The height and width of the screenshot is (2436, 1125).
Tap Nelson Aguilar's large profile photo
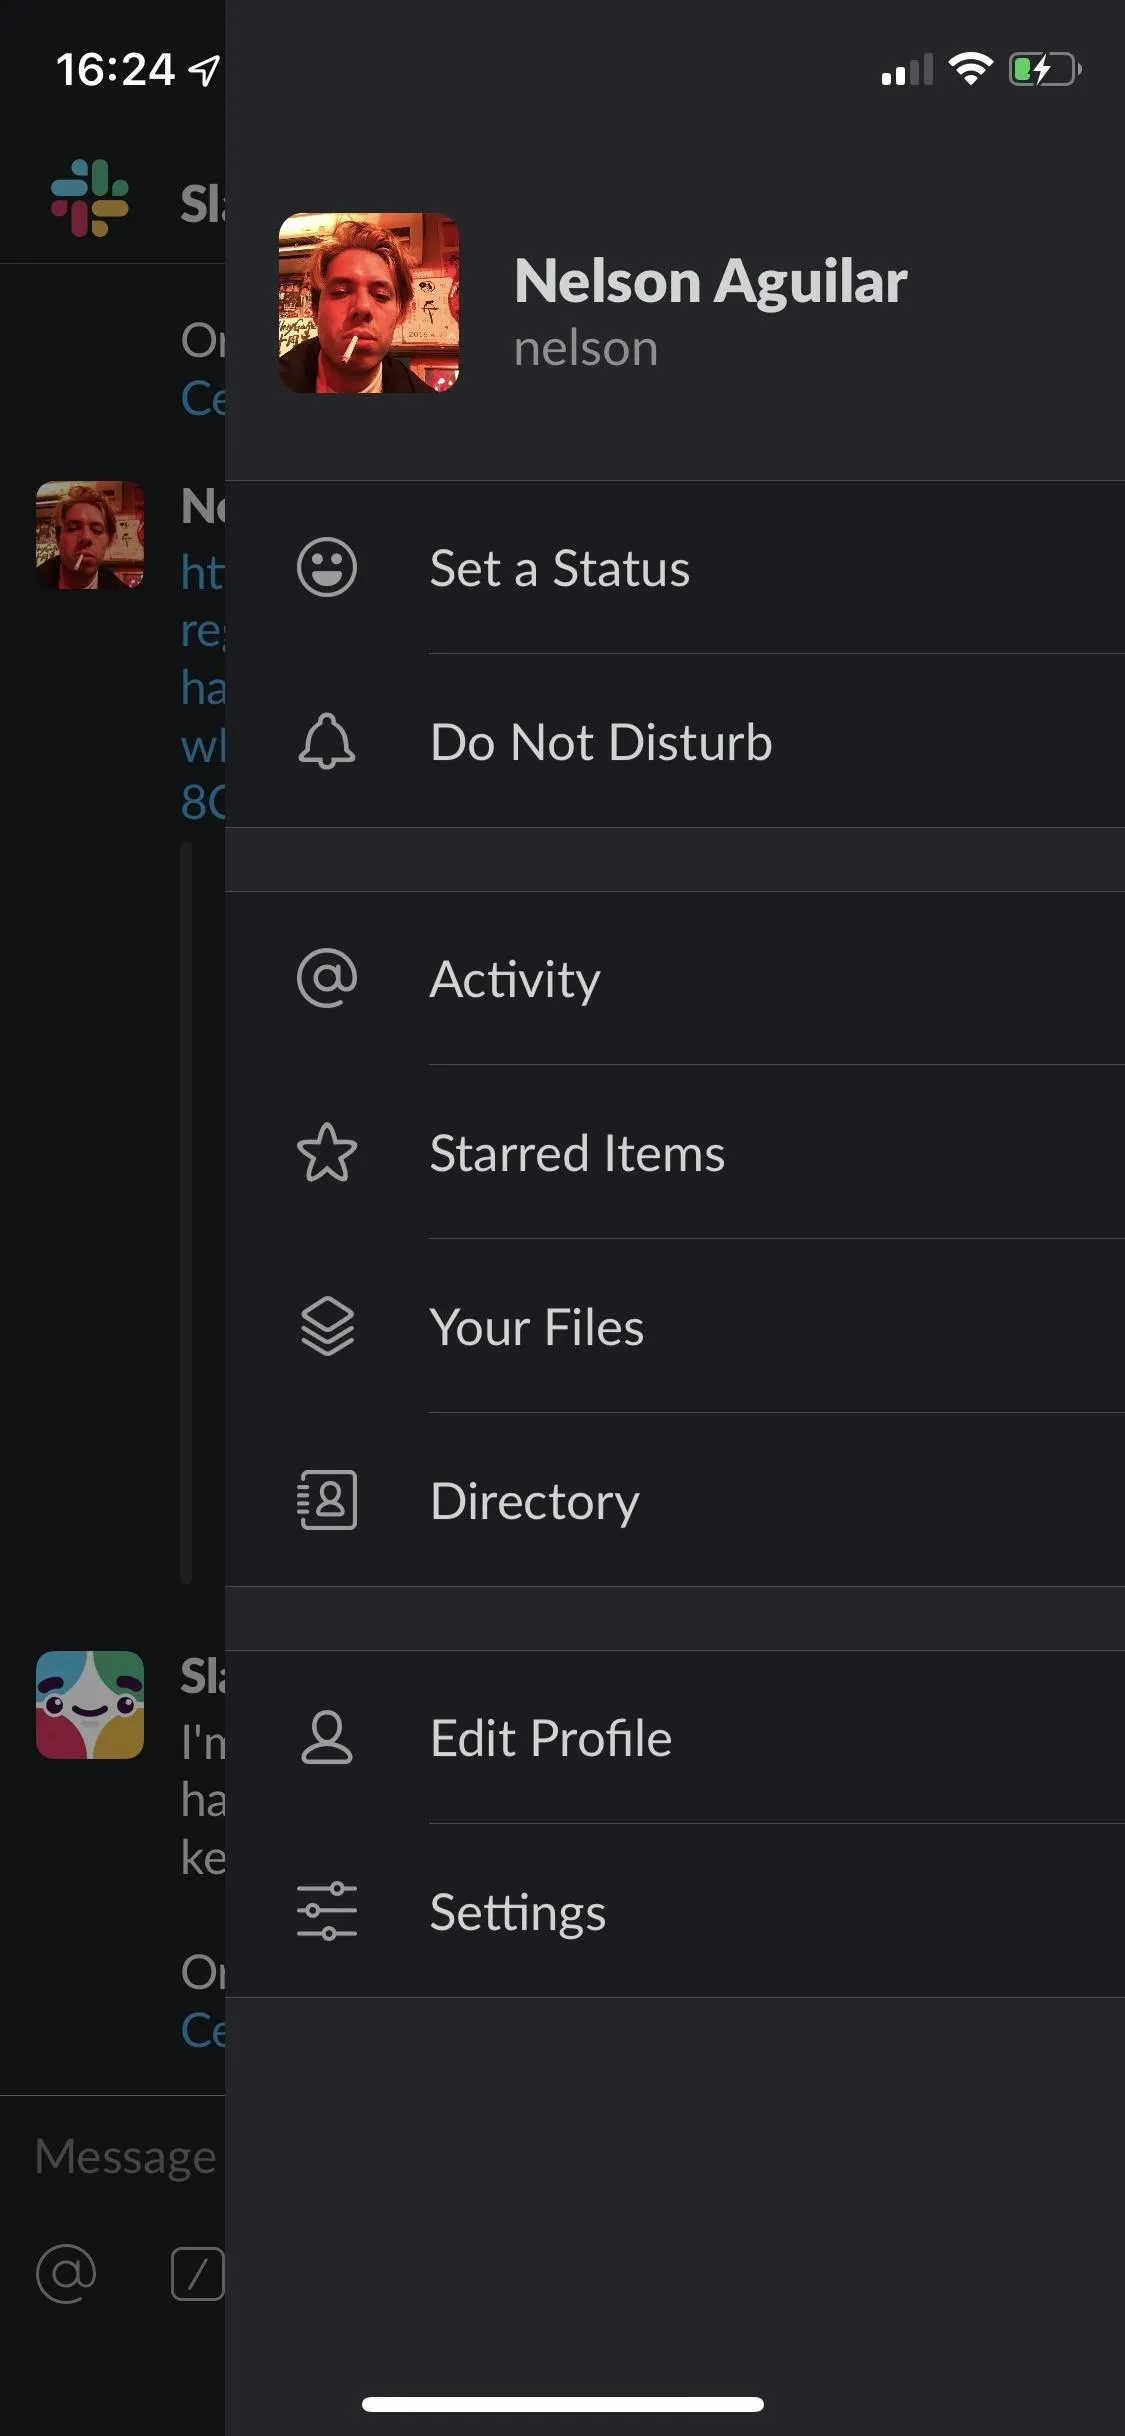click(369, 303)
